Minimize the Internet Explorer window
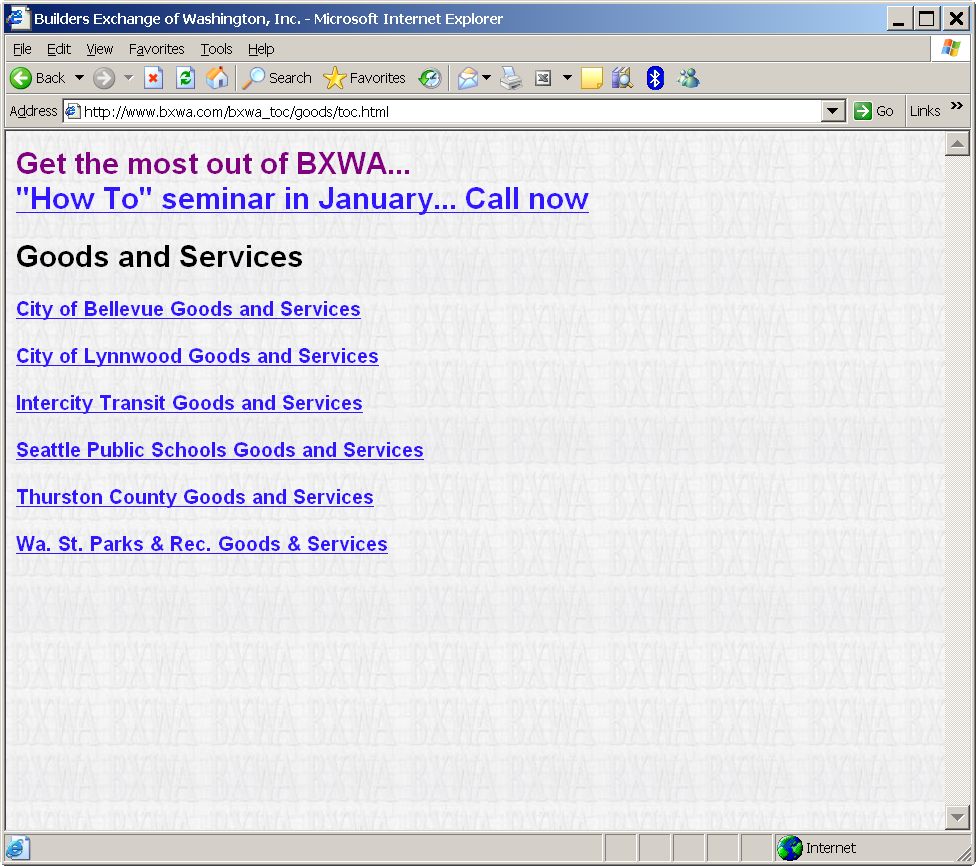The height and width of the screenshot is (866, 976). click(x=898, y=19)
